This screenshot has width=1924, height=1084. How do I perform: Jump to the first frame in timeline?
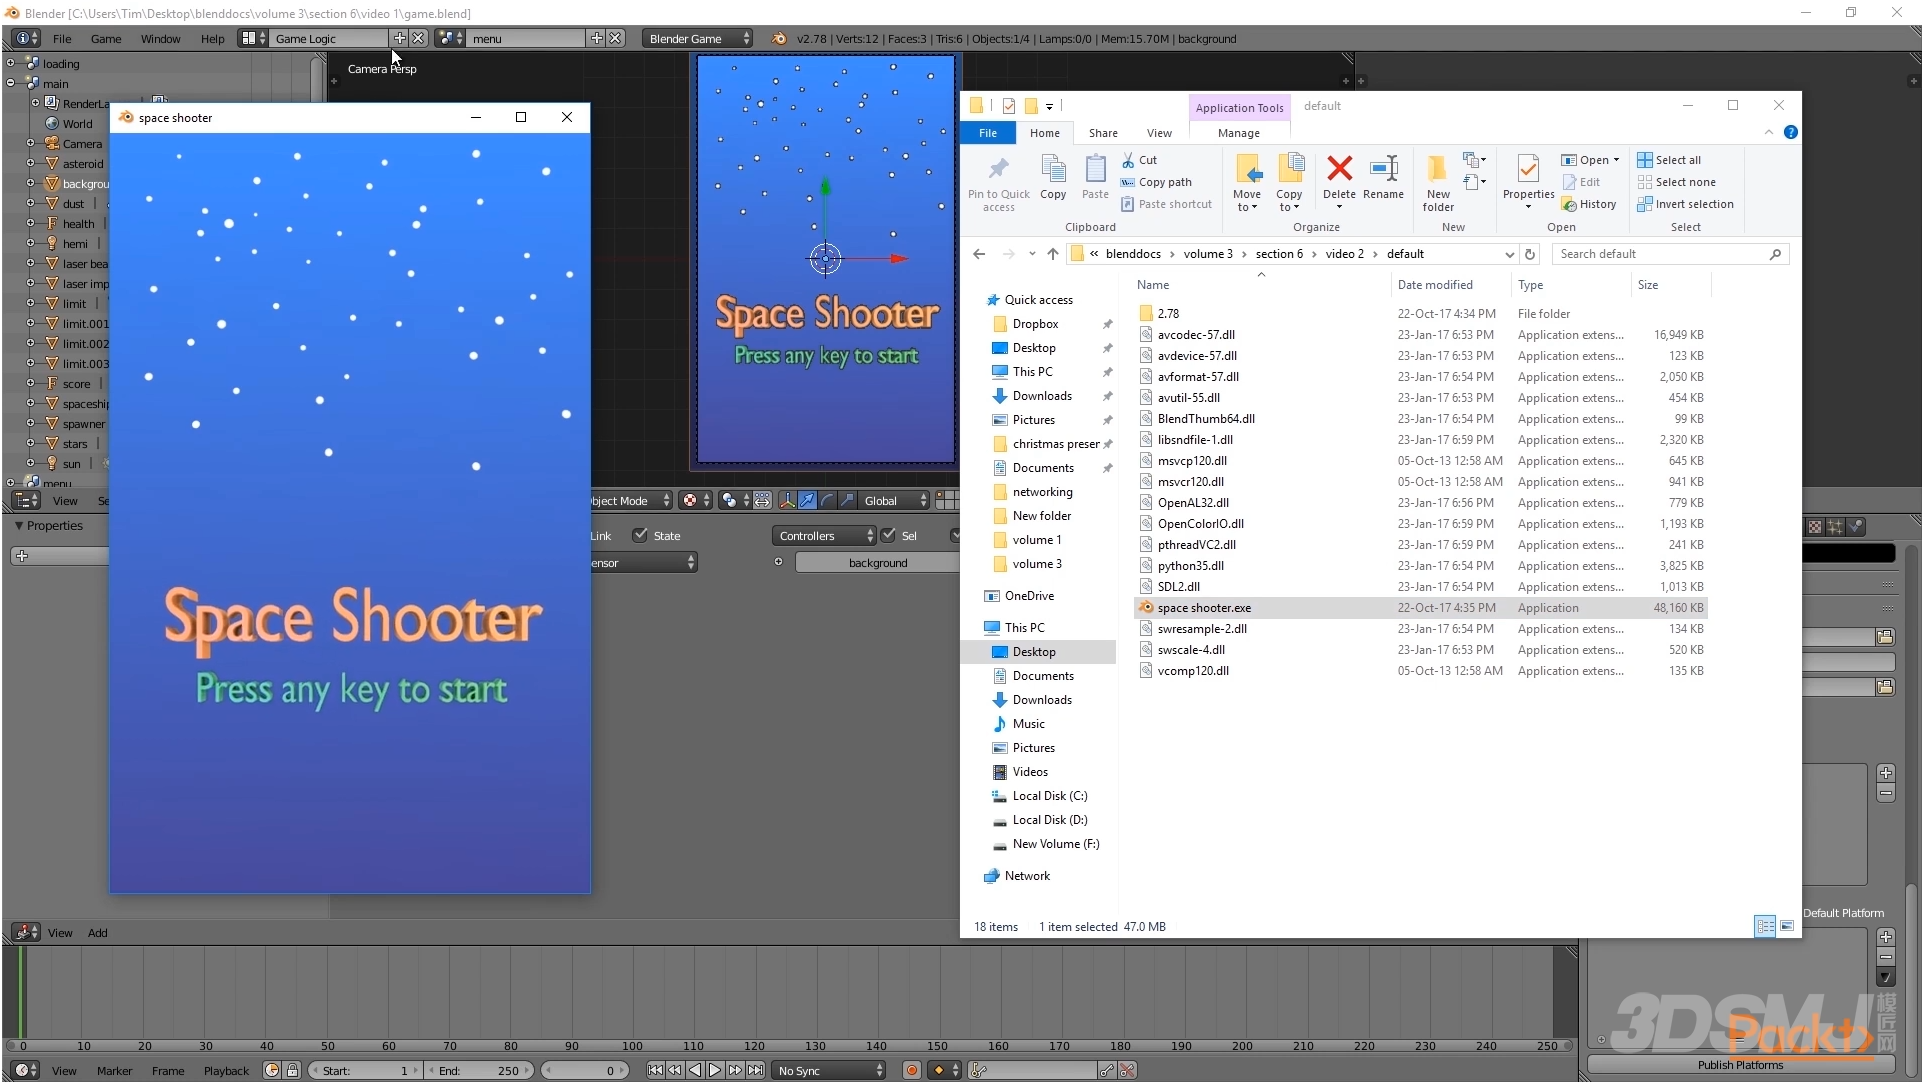655,1070
